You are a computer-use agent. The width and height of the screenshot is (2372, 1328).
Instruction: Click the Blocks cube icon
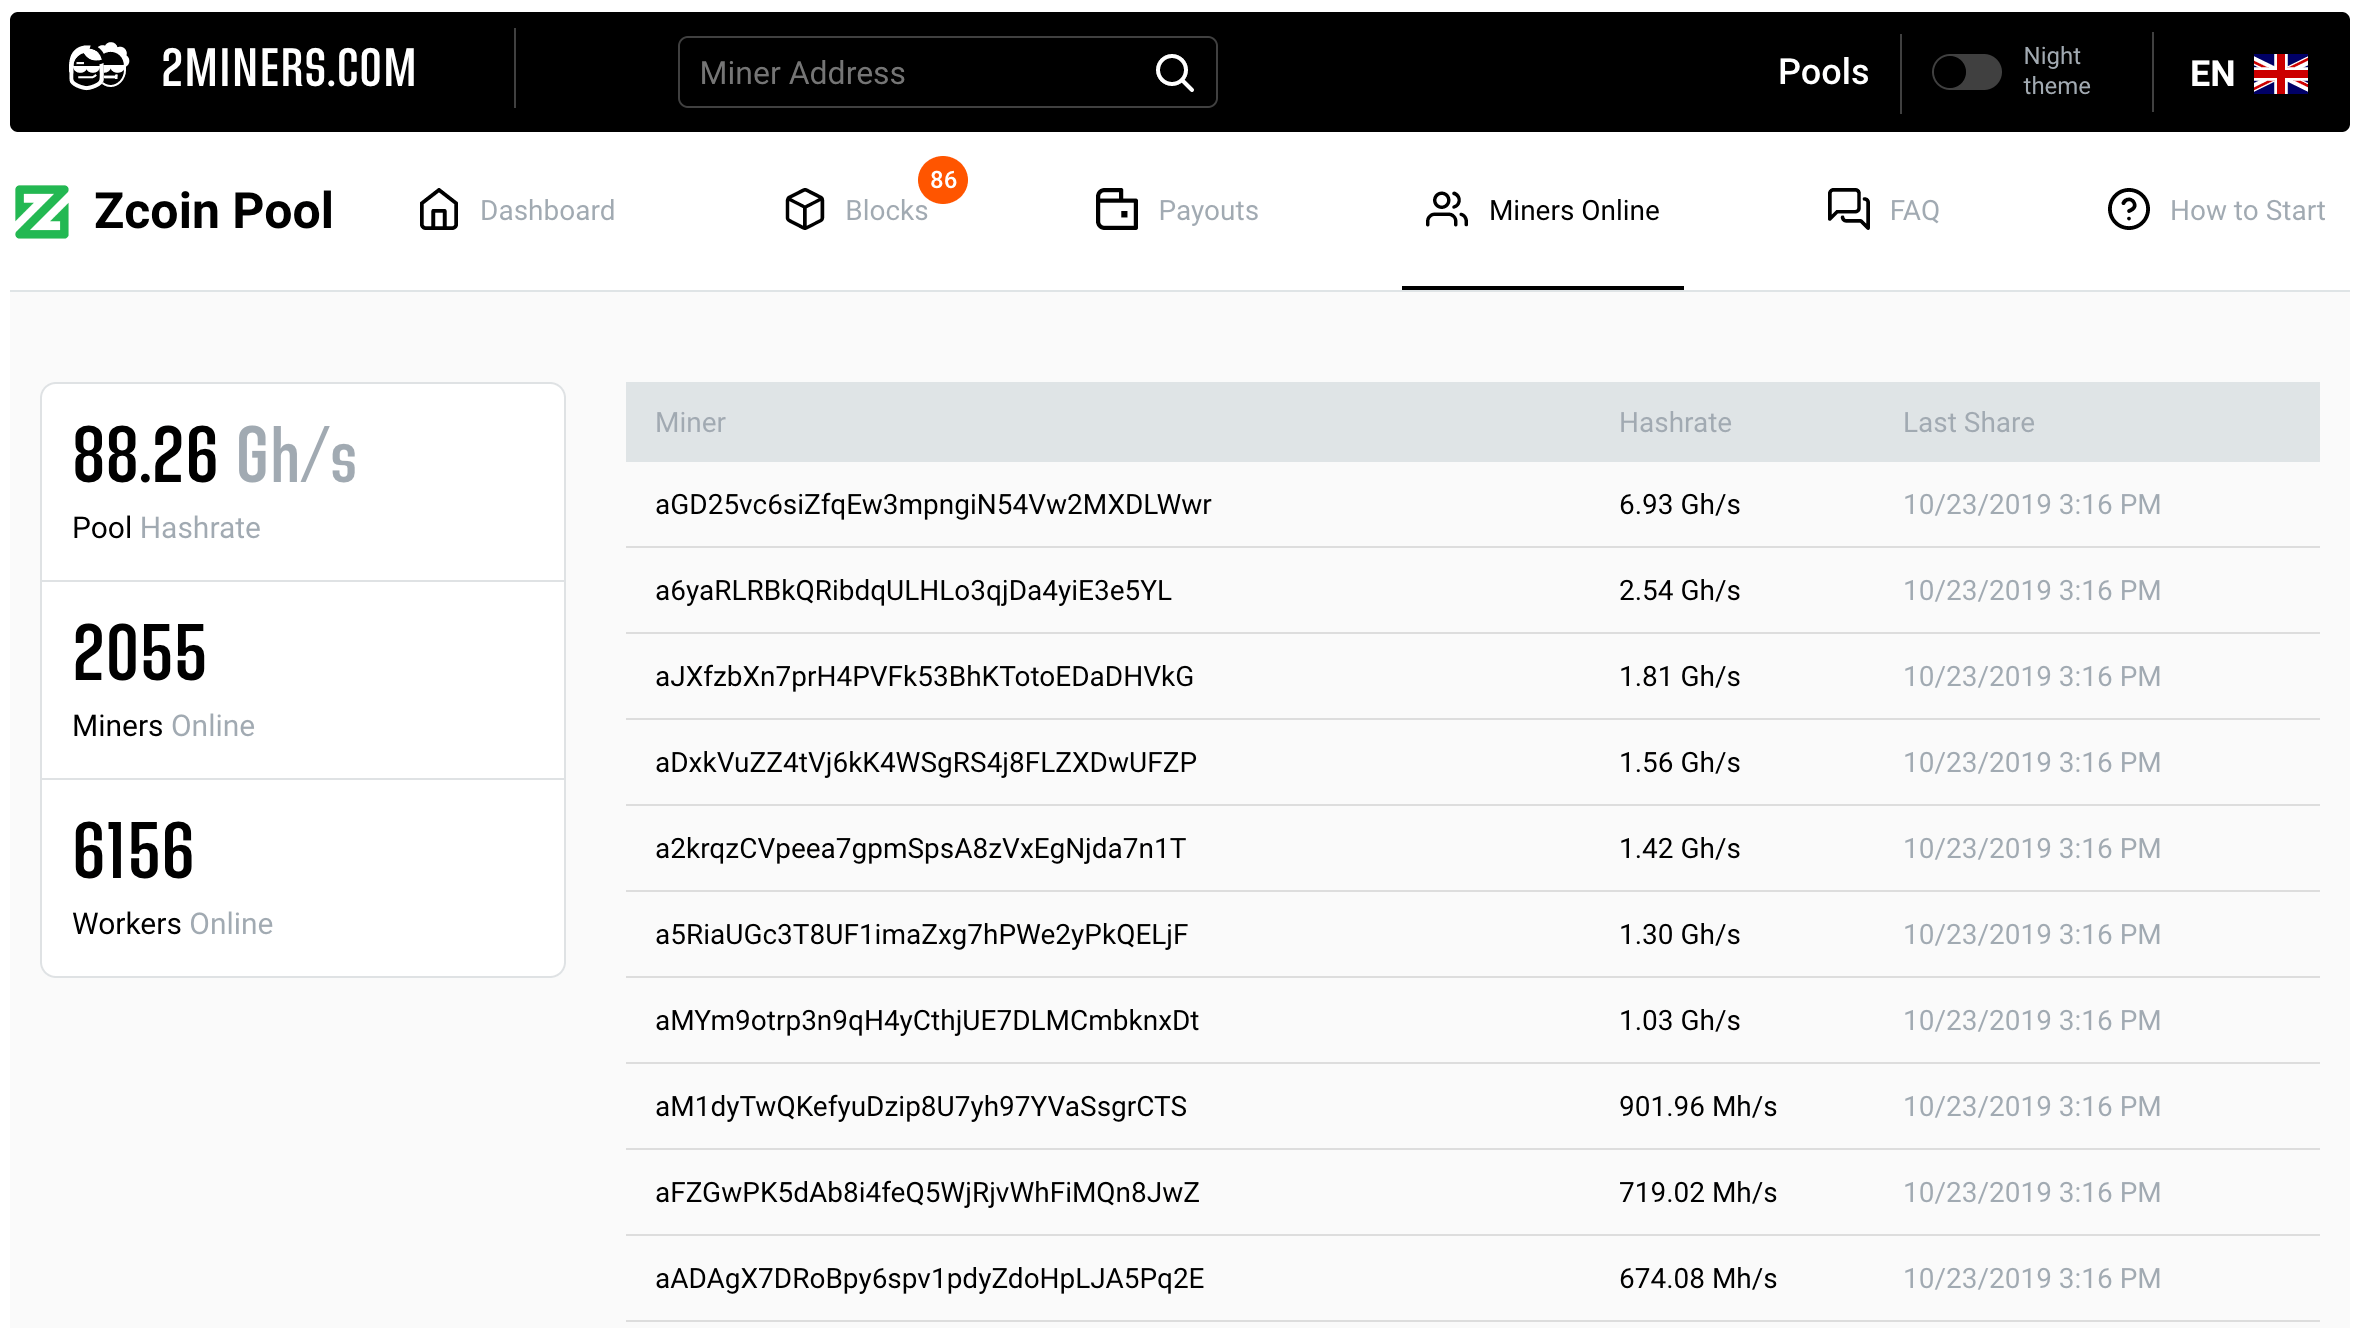[804, 210]
